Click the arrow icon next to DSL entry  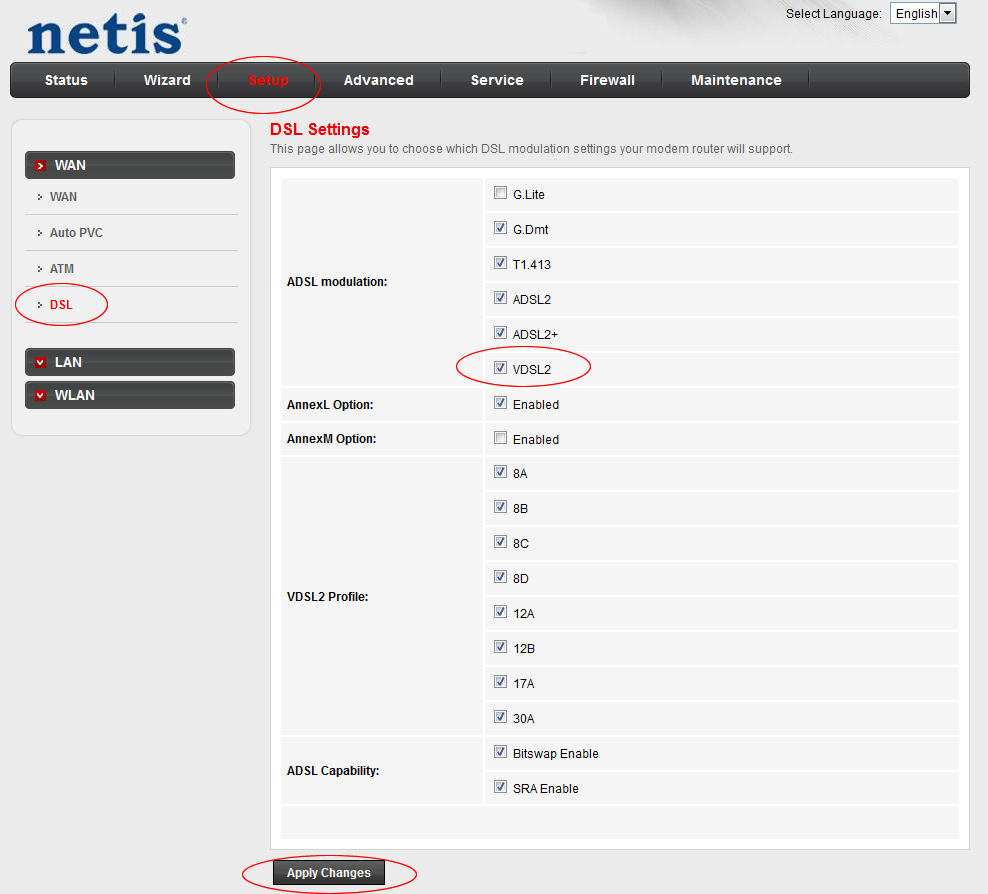click(x=40, y=304)
